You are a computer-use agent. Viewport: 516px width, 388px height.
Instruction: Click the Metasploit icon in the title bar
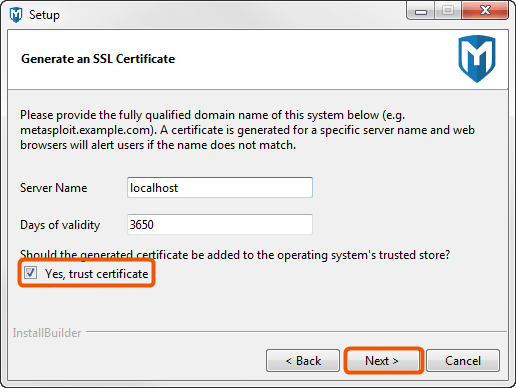[x=16, y=15]
